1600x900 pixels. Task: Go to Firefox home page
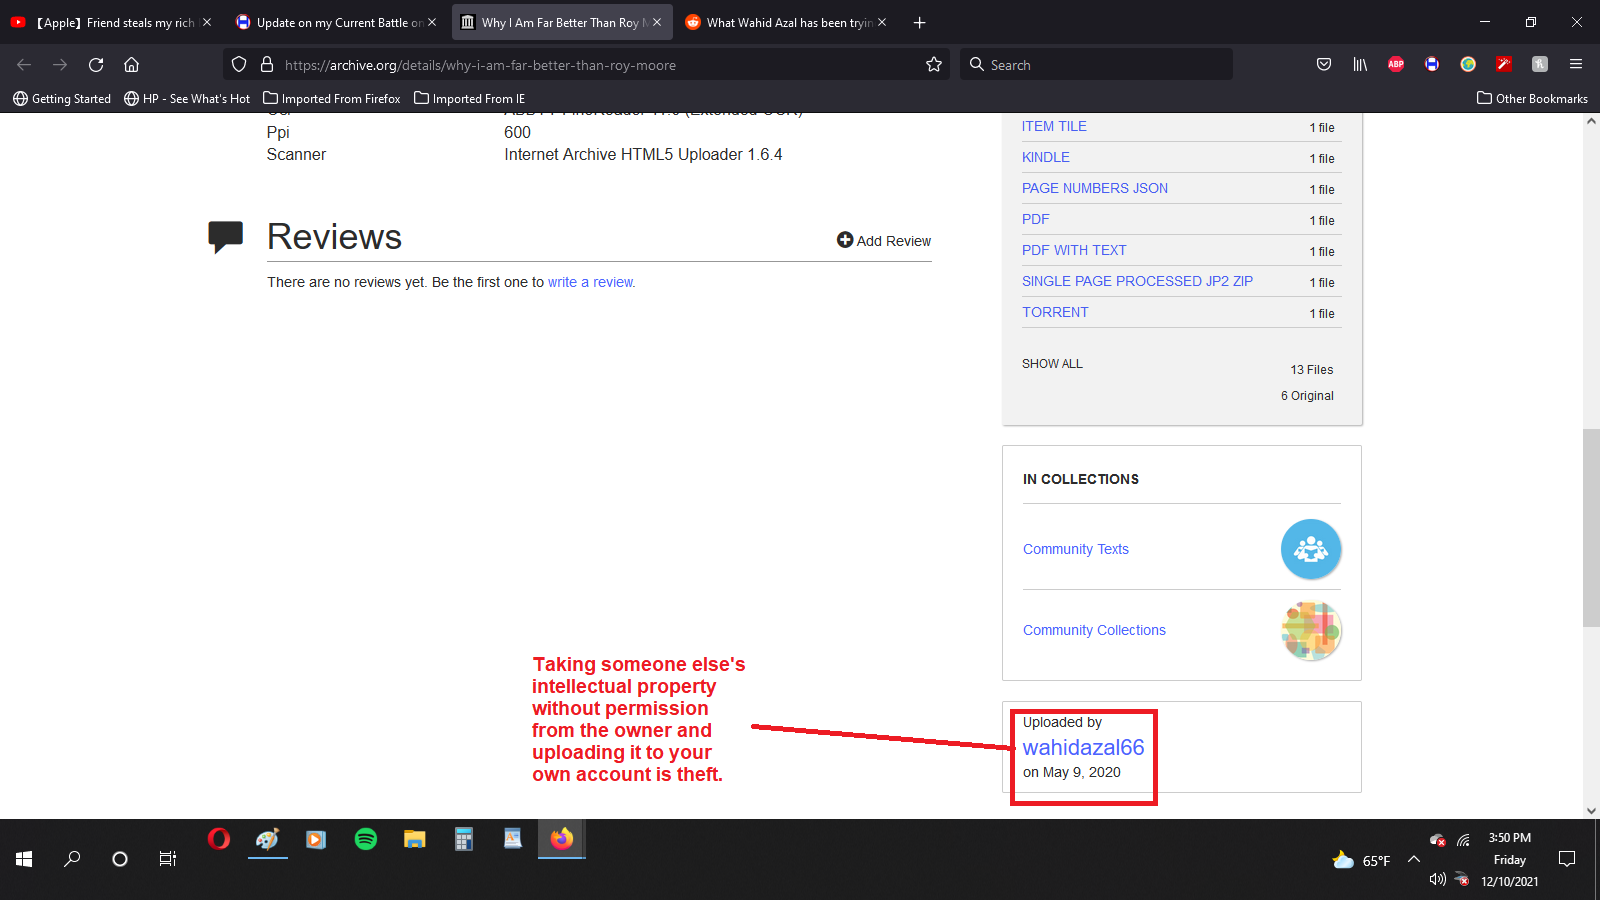[x=131, y=65]
